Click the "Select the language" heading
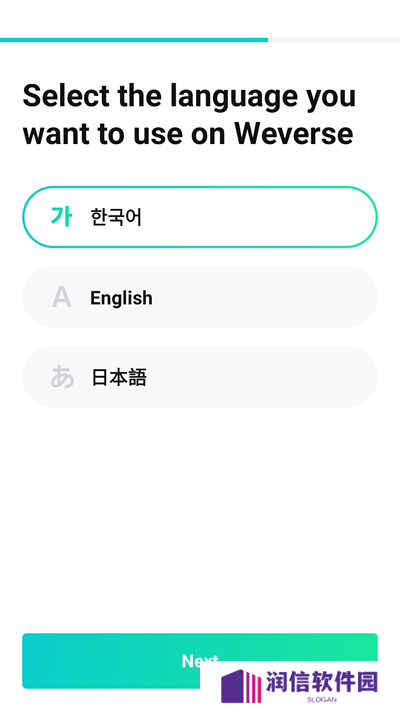The width and height of the screenshot is (400, 711). coord(160,96)
